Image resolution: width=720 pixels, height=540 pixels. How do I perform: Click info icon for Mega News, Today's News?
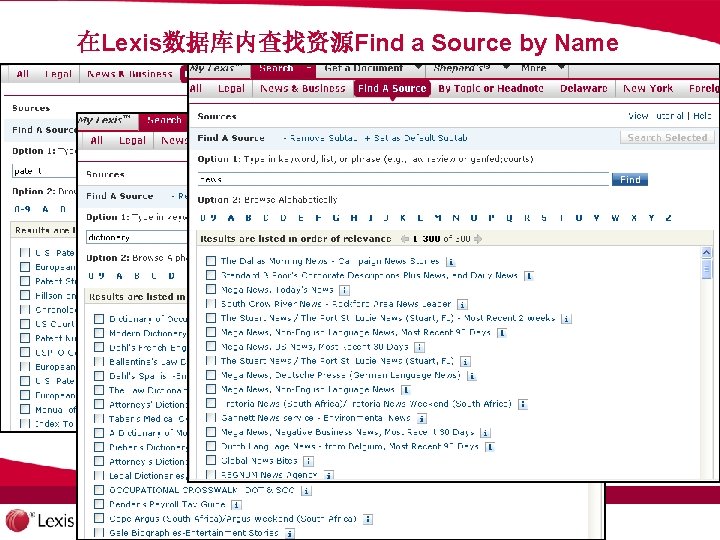coord(344,290)
